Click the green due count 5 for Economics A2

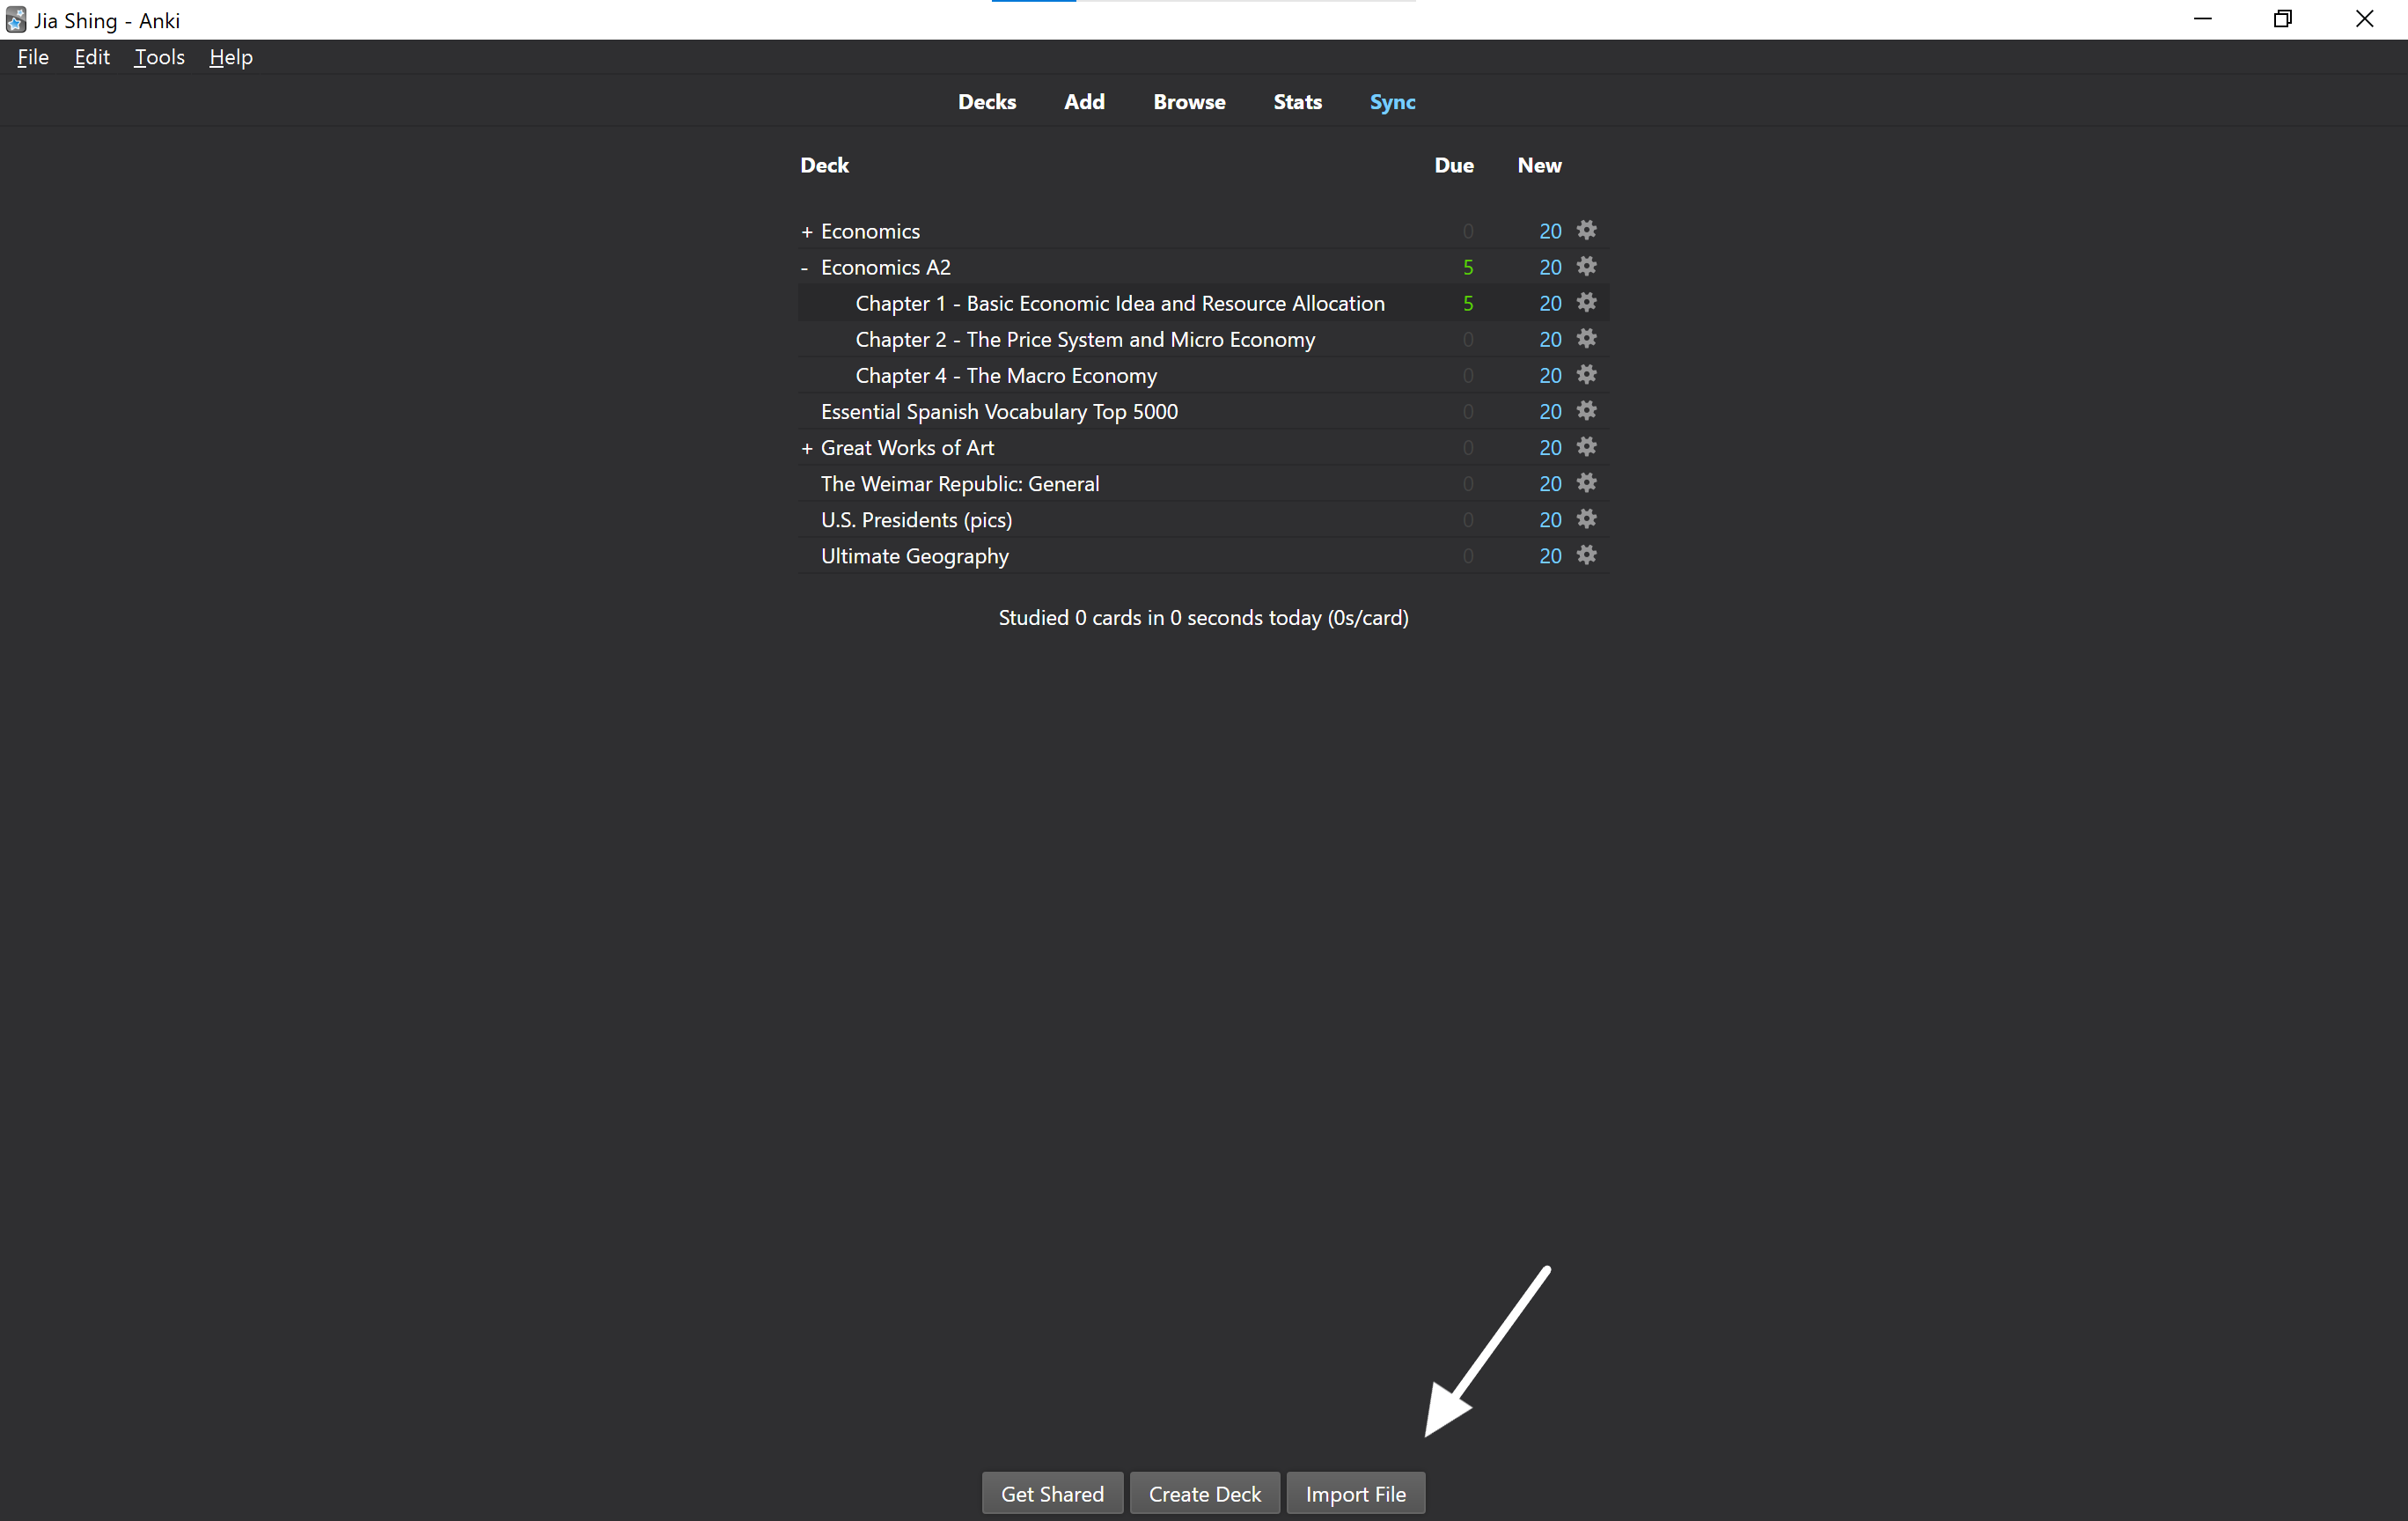(1467, 267)
